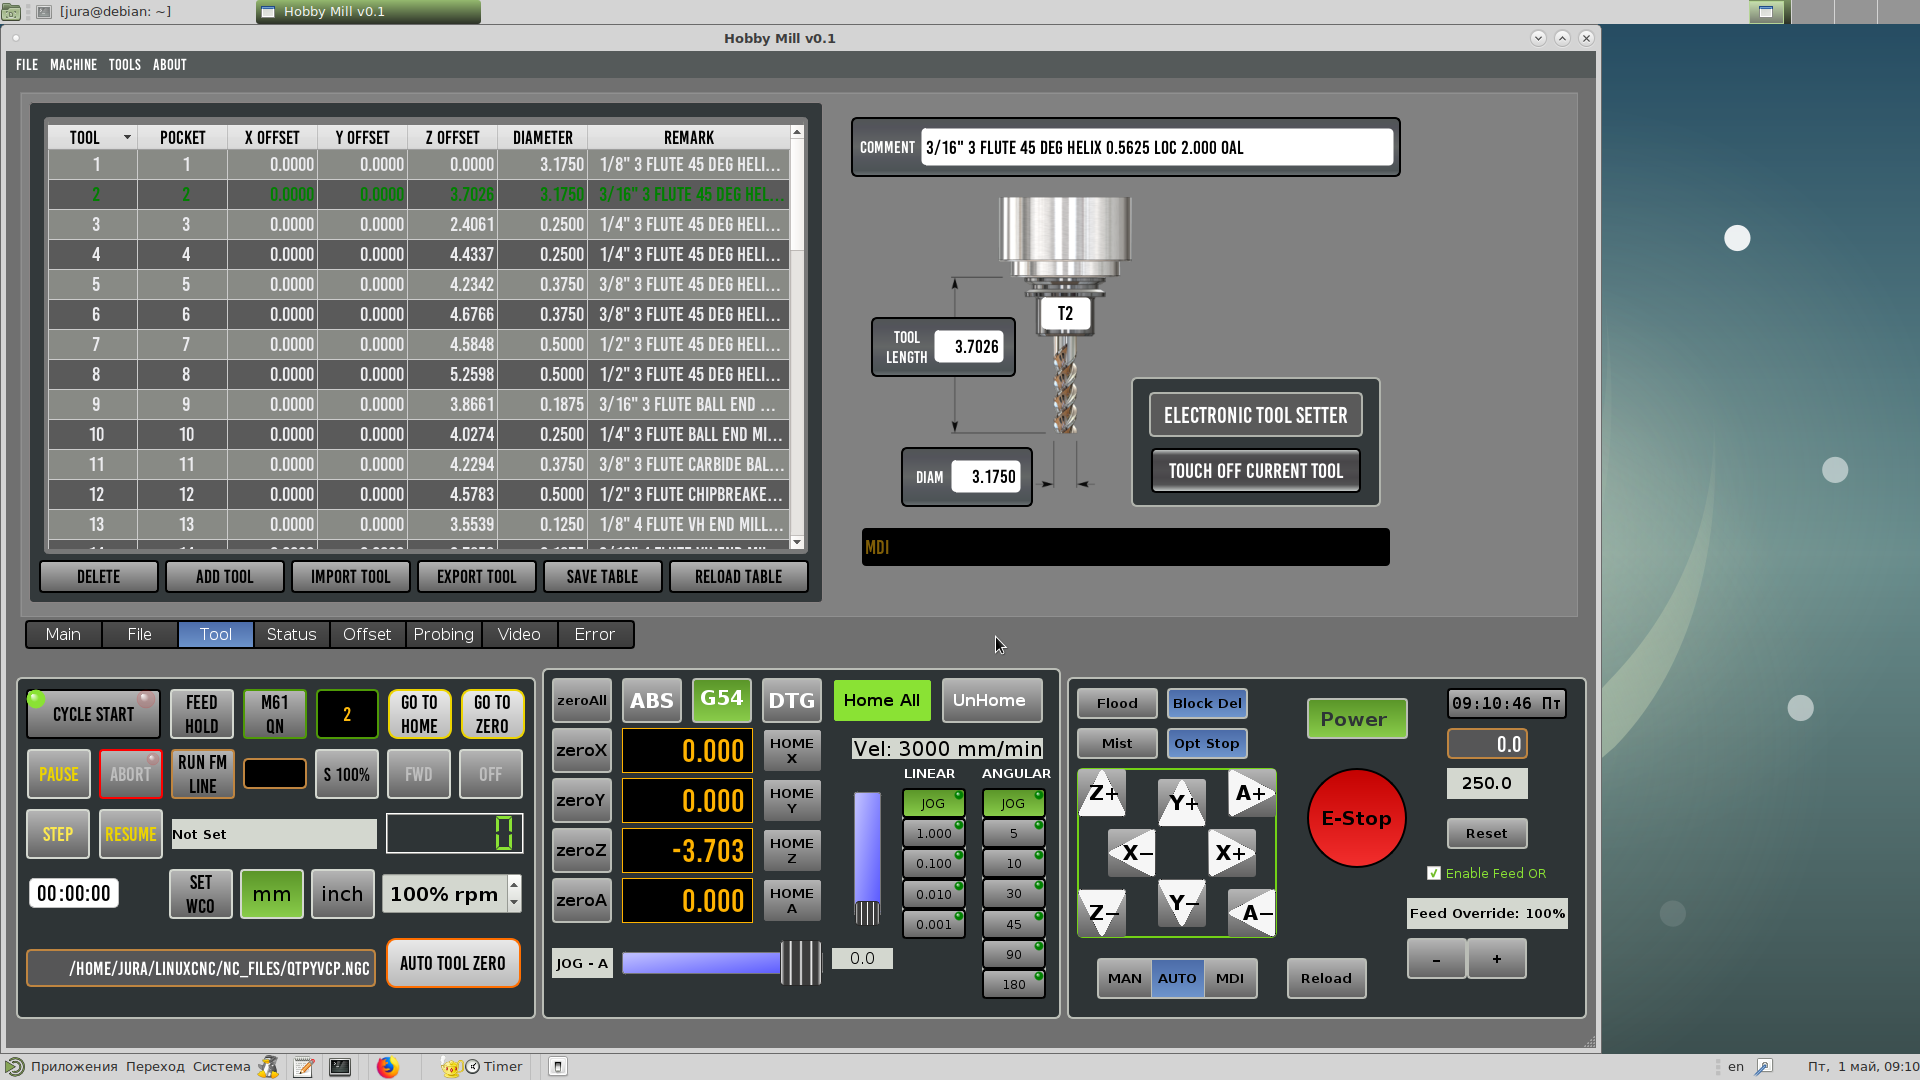The width and height of the screenshot is (1920, 1080).
Task: Open the ABOUT menu
Action: pos(169,65)
